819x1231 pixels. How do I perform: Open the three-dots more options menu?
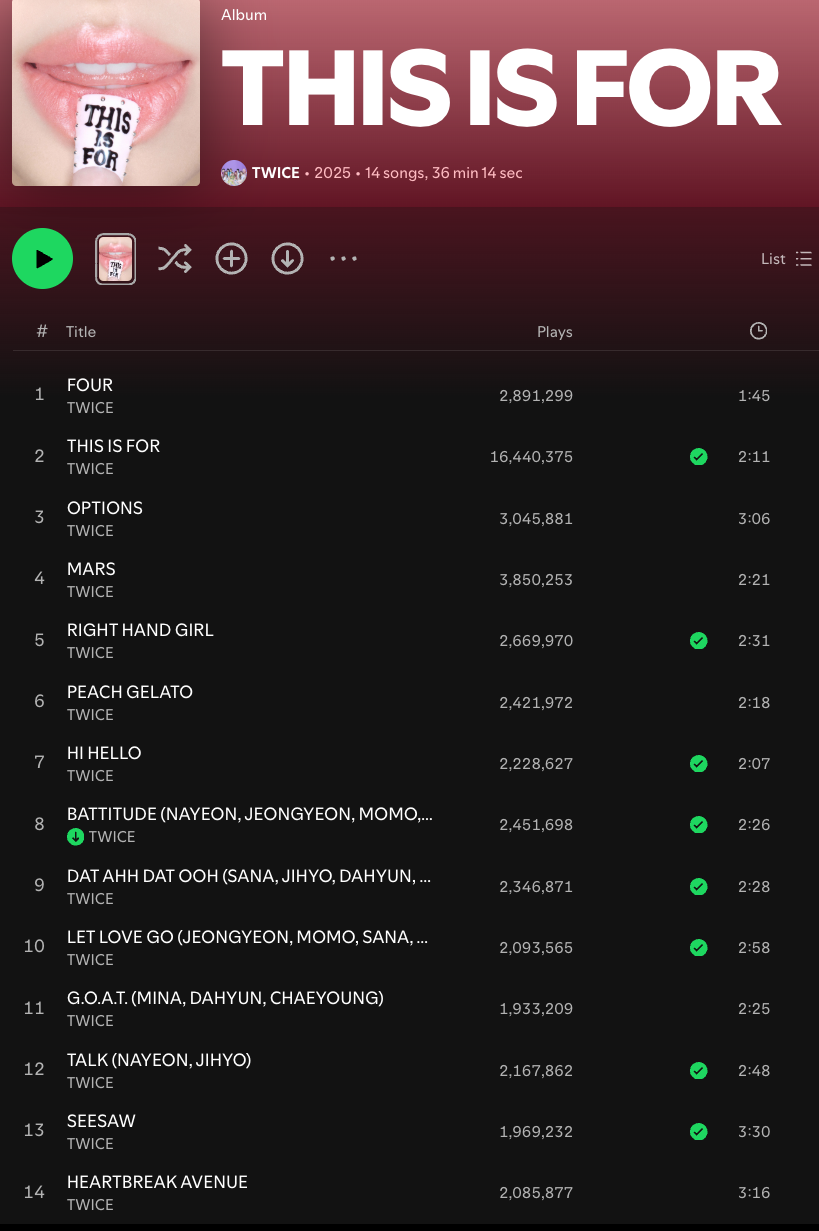point(343,259)
